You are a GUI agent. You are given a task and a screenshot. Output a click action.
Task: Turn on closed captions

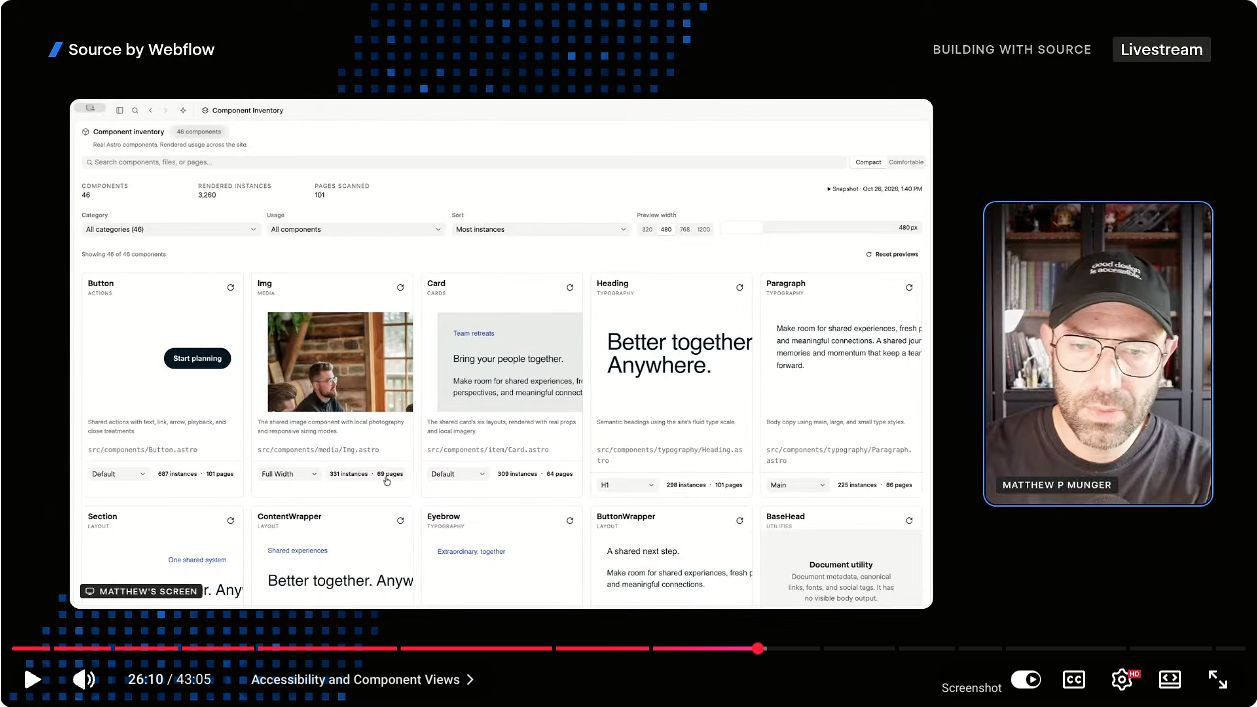(1074, 680)
